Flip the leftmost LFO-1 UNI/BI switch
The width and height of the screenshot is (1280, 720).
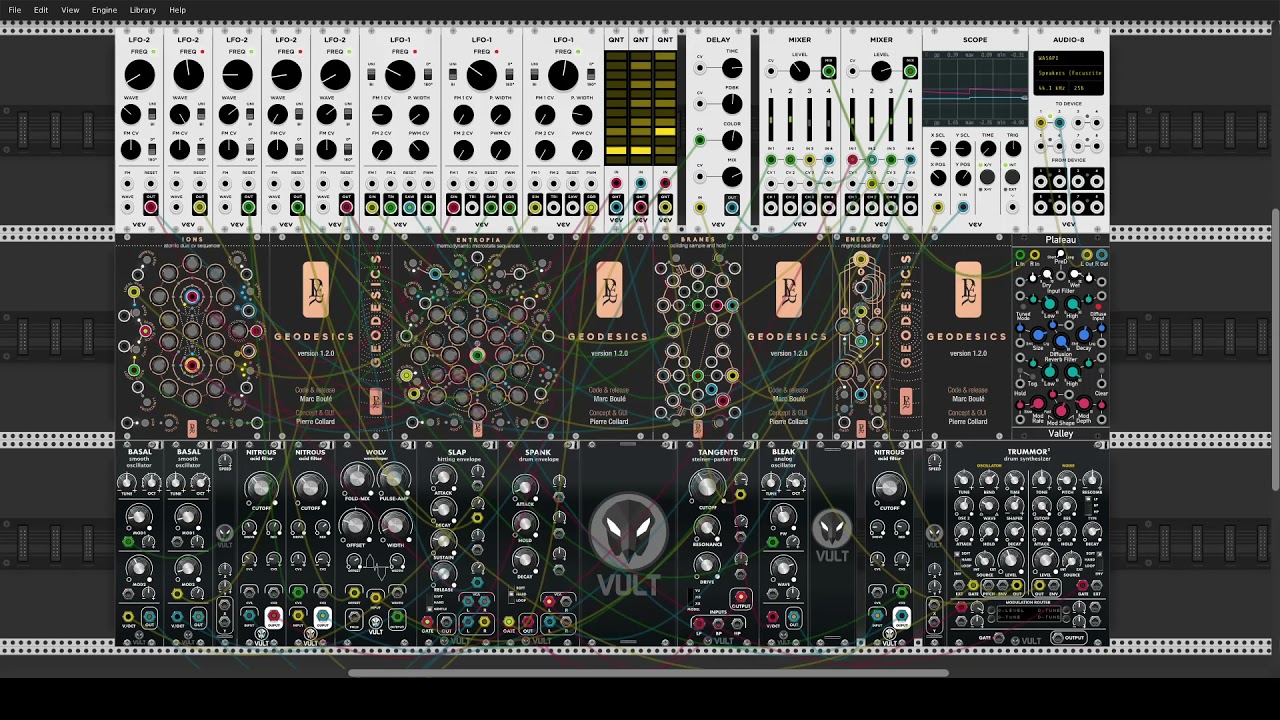372,75
